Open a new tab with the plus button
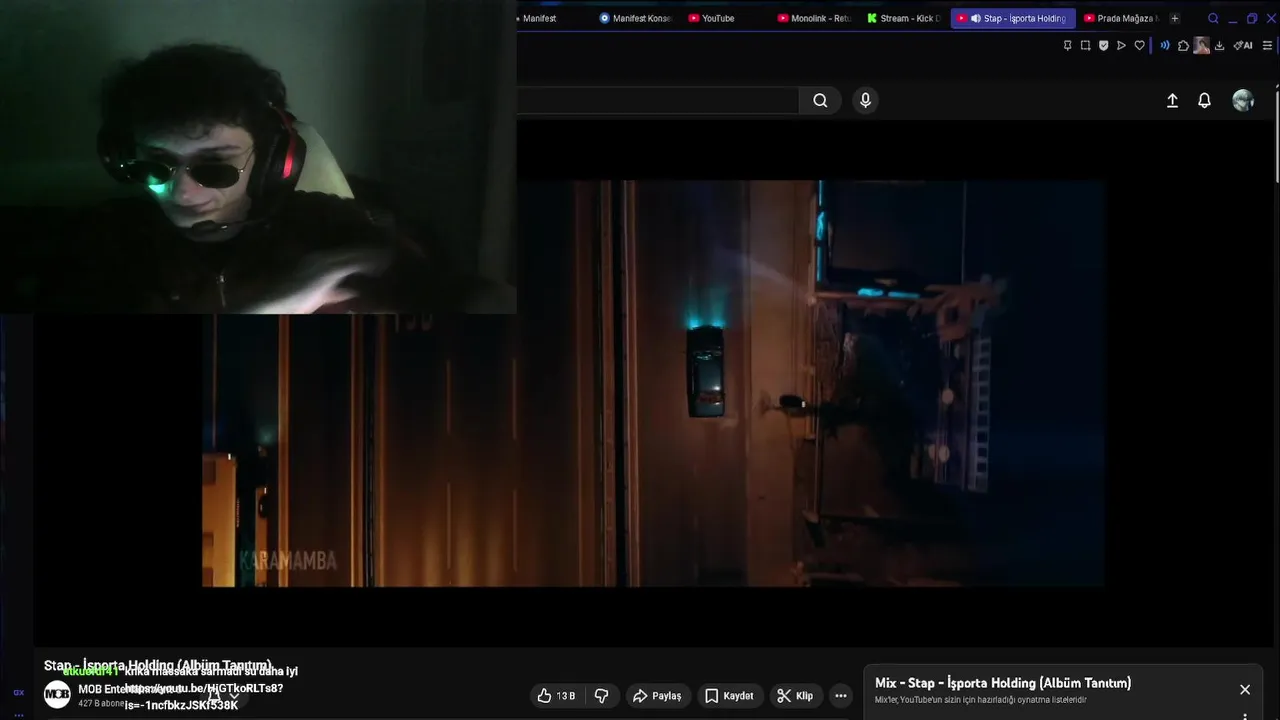The height and width of the screenshot is (720, 1280). (x=1175, y=18)
